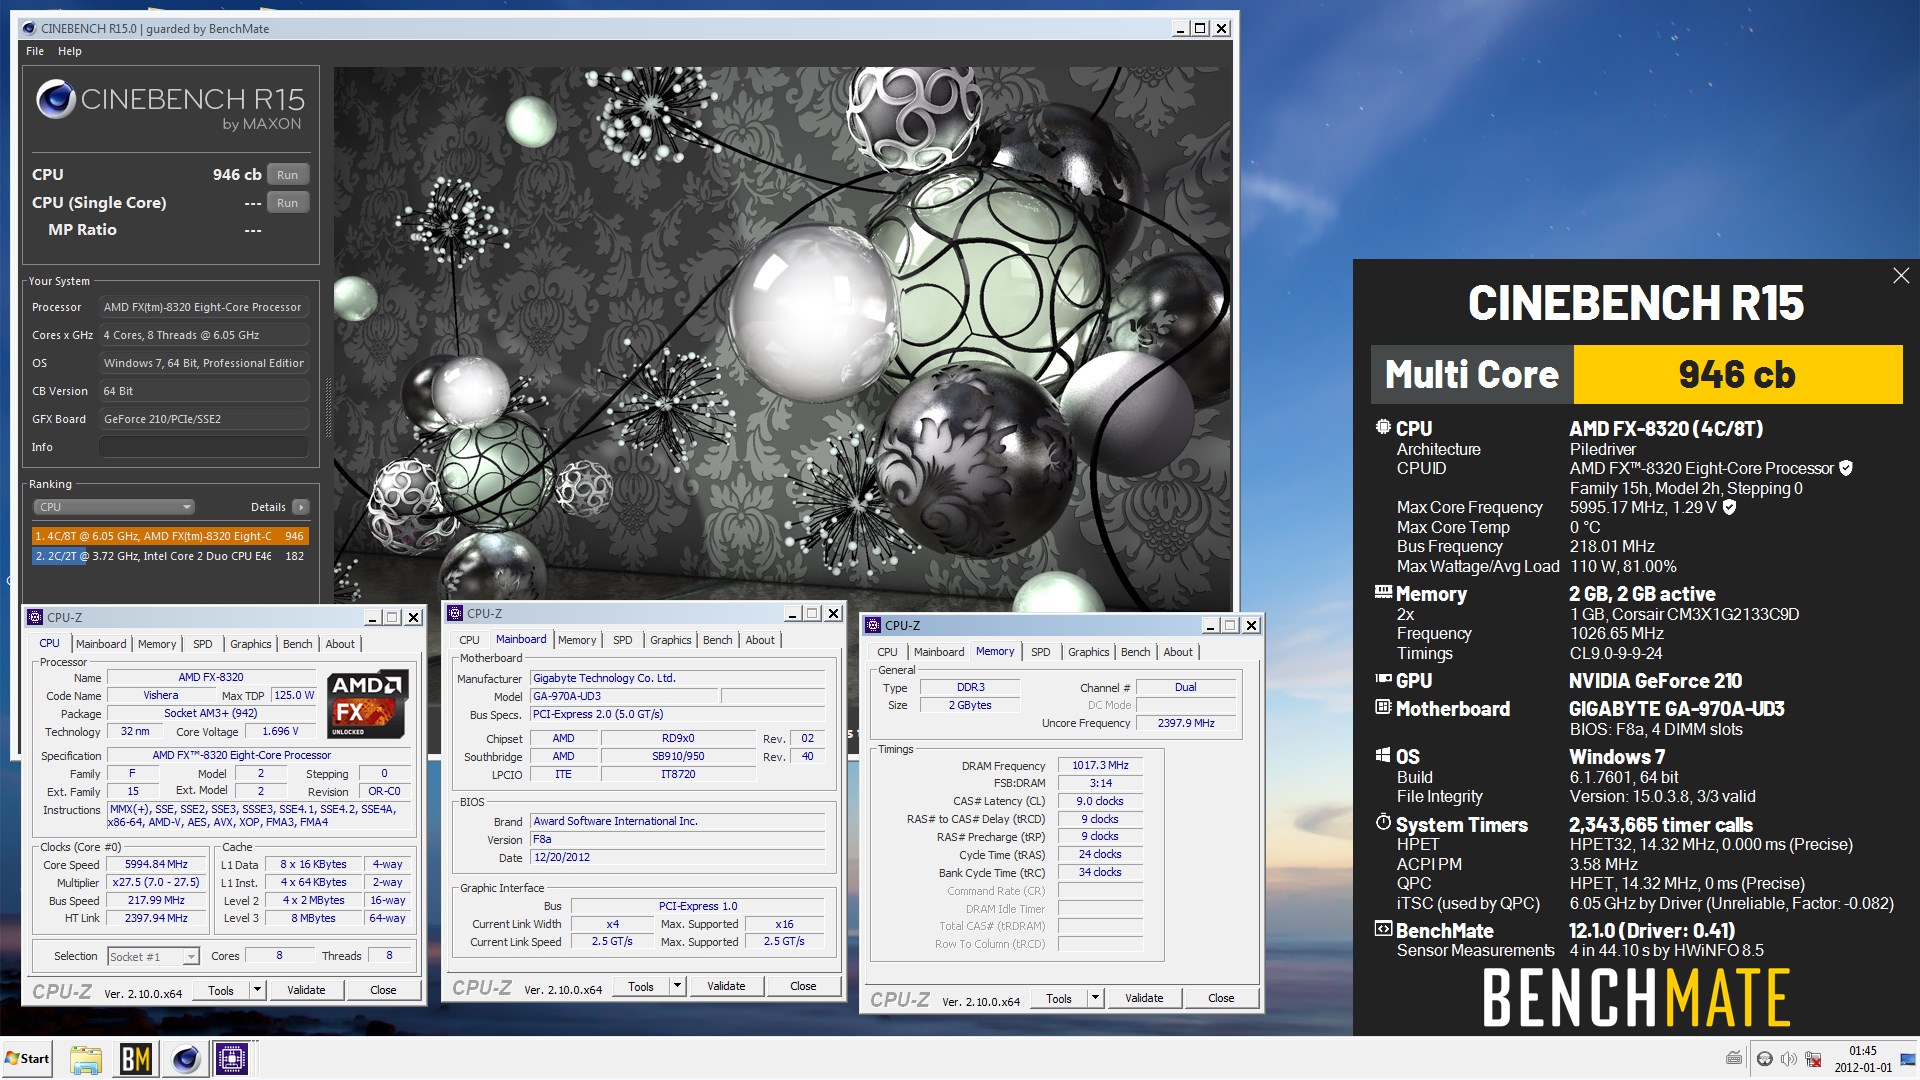The image size is (1920, 1080).
Task: Open the volume speaker tray icon
Action: 1788,1059
